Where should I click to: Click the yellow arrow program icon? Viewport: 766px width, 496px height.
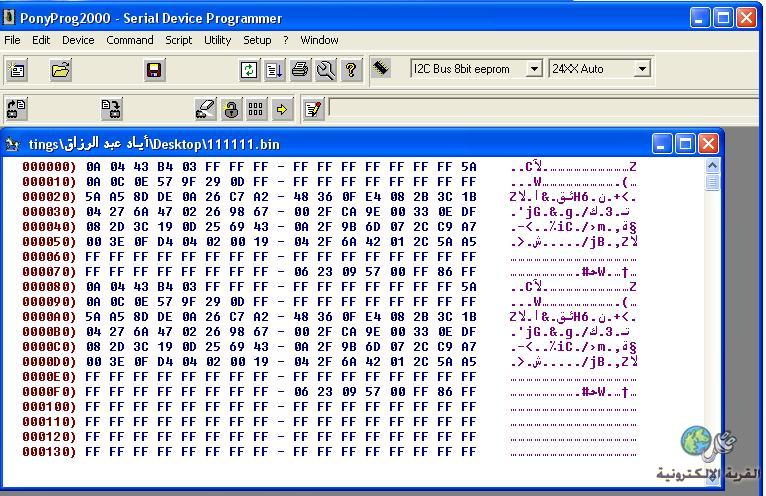coord(281,108)
